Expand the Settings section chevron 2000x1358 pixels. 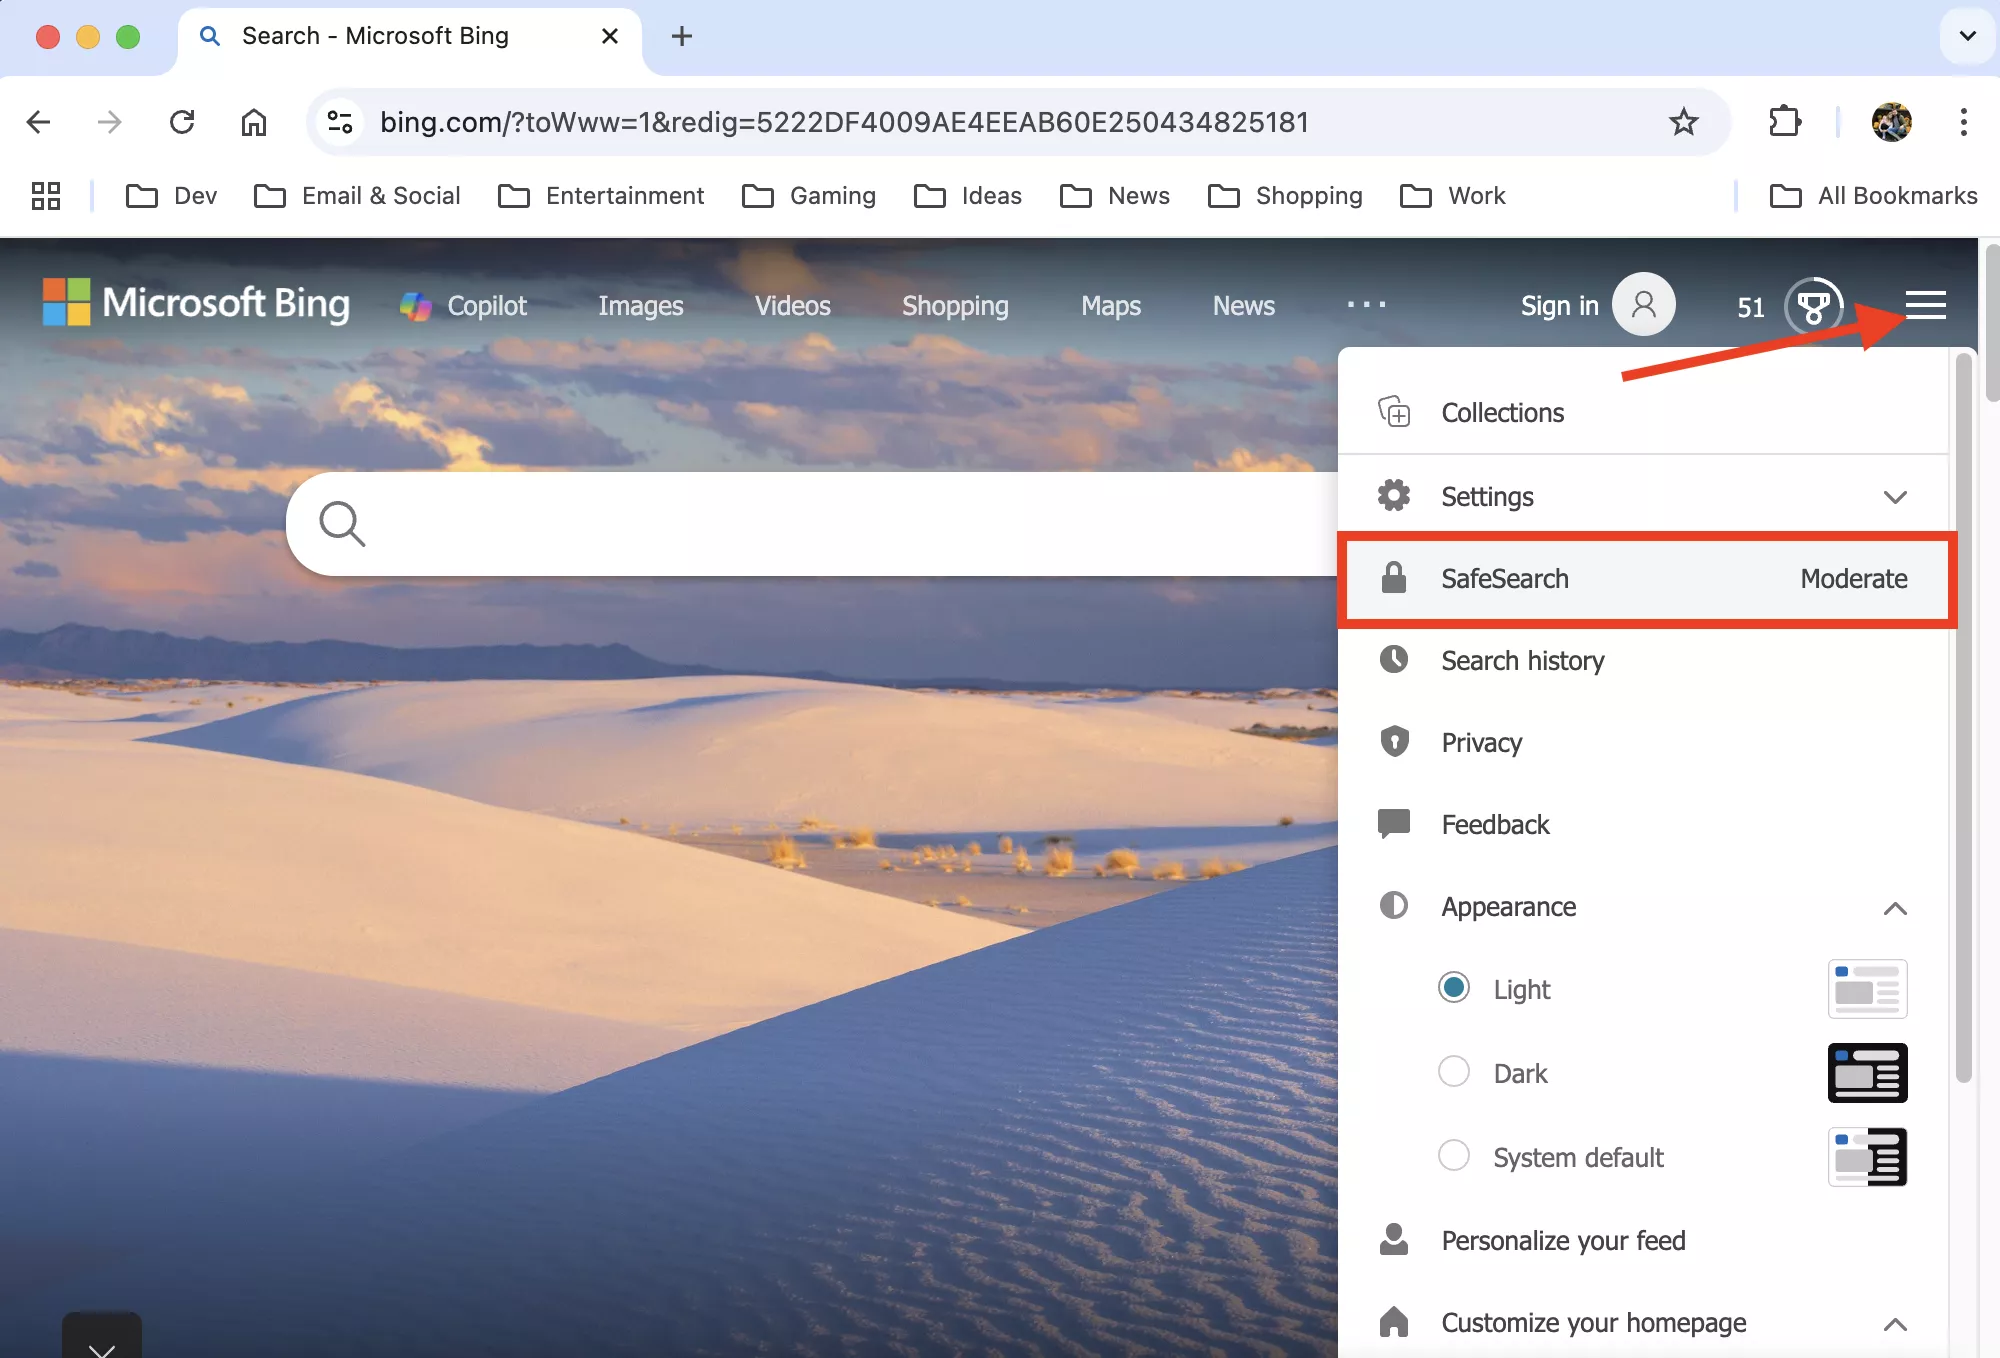click(x=1894, y=497)
